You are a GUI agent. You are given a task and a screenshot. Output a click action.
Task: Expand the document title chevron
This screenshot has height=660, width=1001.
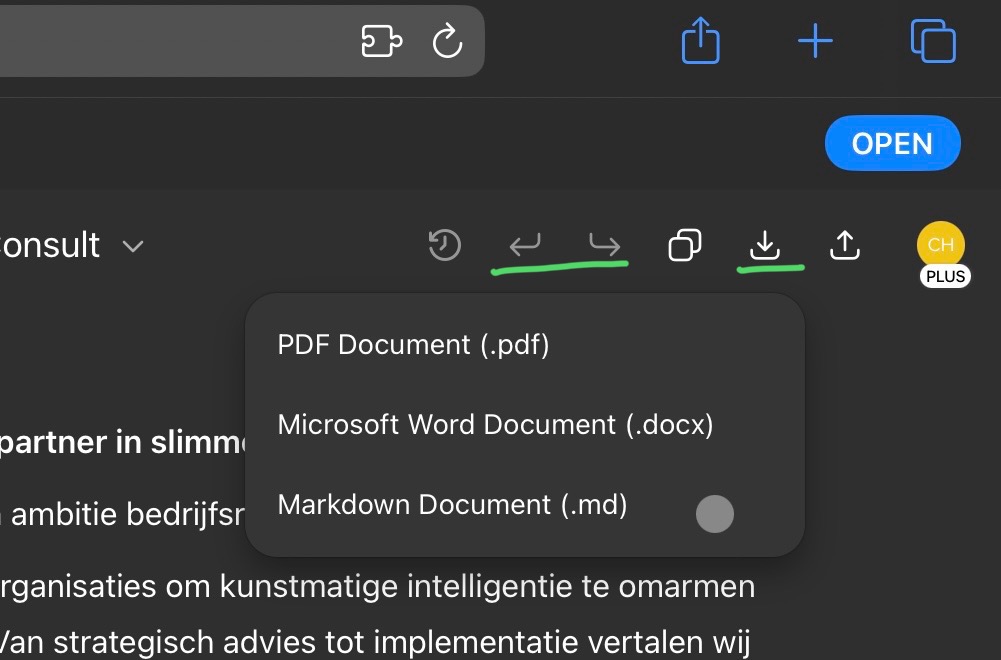pyautogui.click(x=133, y=246)
